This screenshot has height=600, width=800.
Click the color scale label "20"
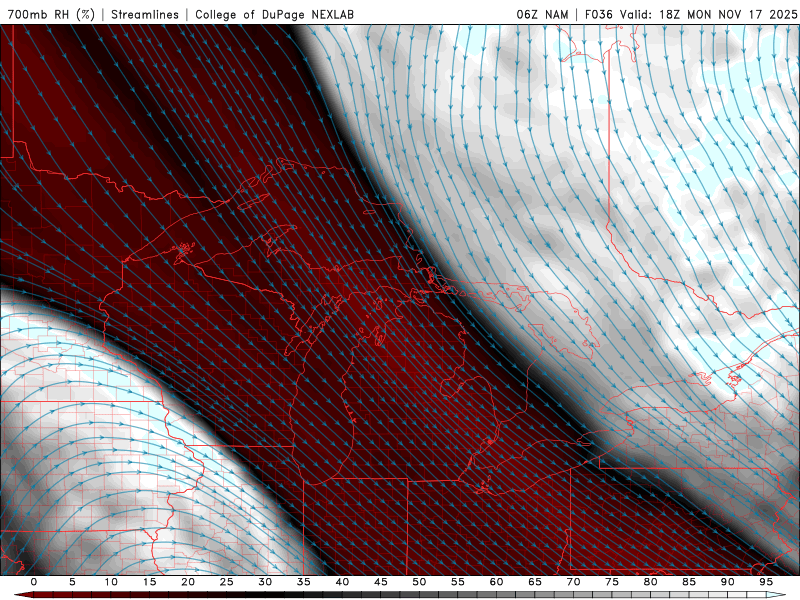coord(188,582)
